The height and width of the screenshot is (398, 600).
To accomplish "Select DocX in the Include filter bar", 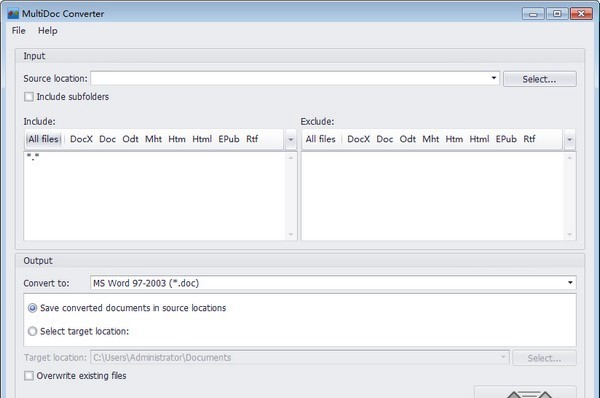I will [x=81, y=139].
